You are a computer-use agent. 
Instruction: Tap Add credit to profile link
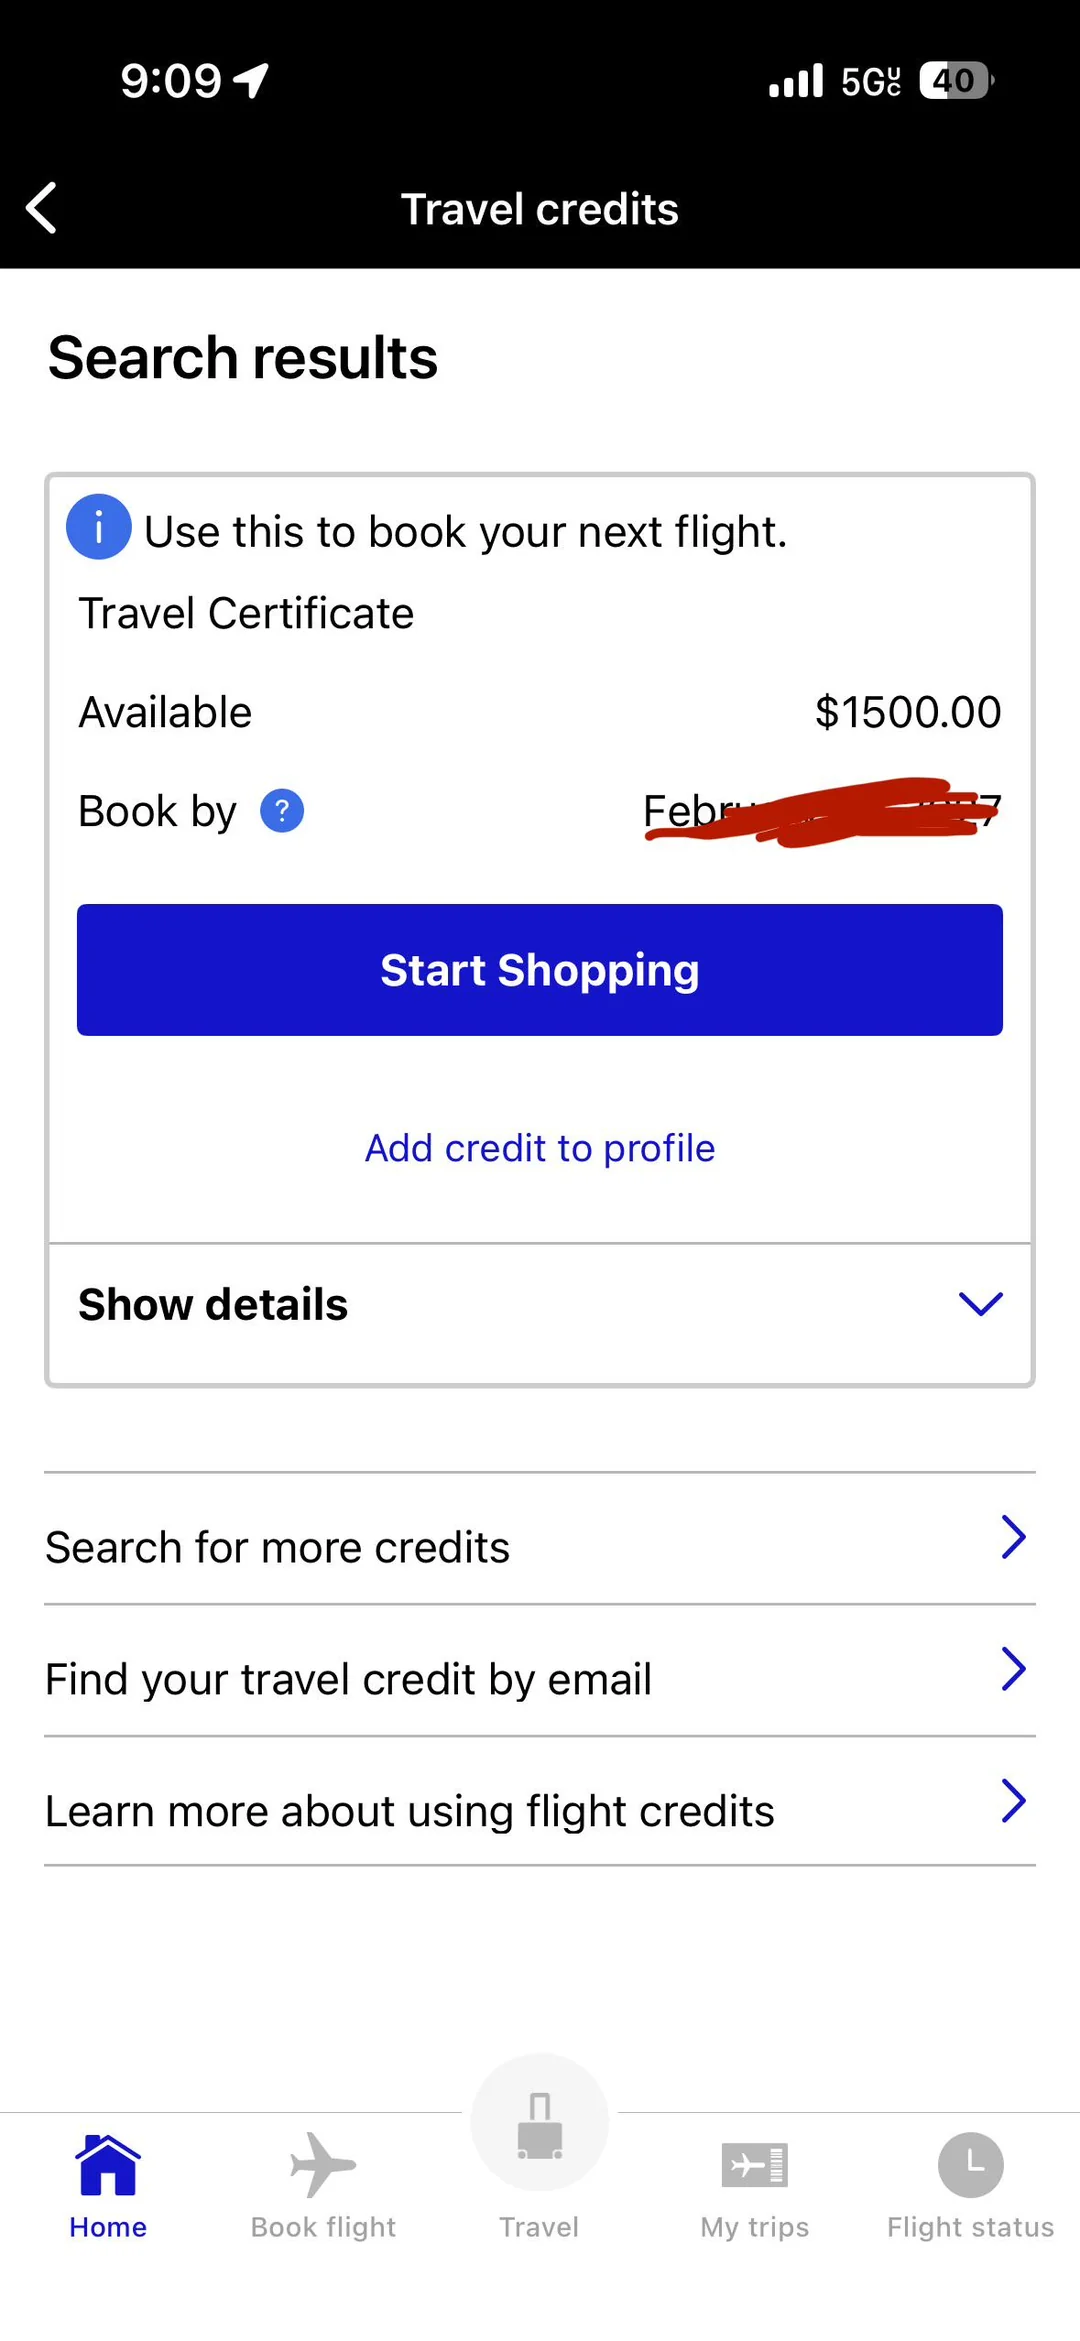[x=540, y=1148]
